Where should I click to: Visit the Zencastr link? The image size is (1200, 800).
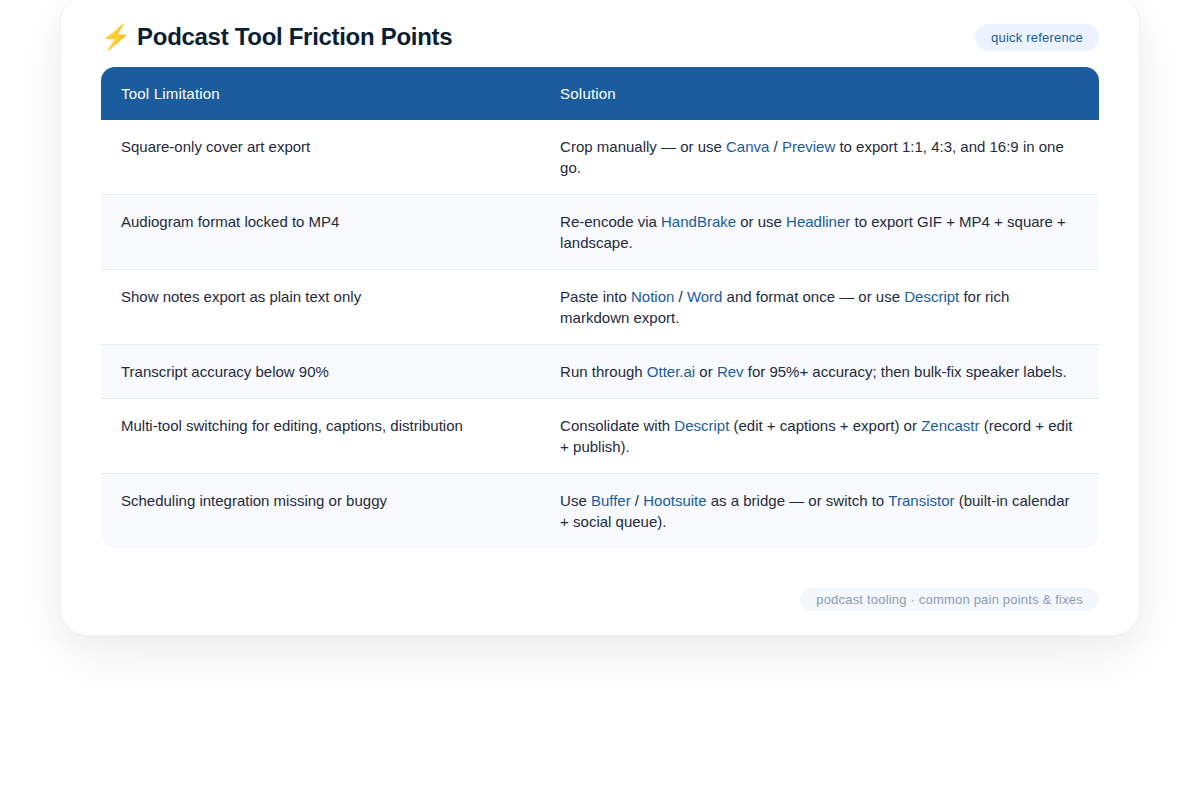coord(950,426)
